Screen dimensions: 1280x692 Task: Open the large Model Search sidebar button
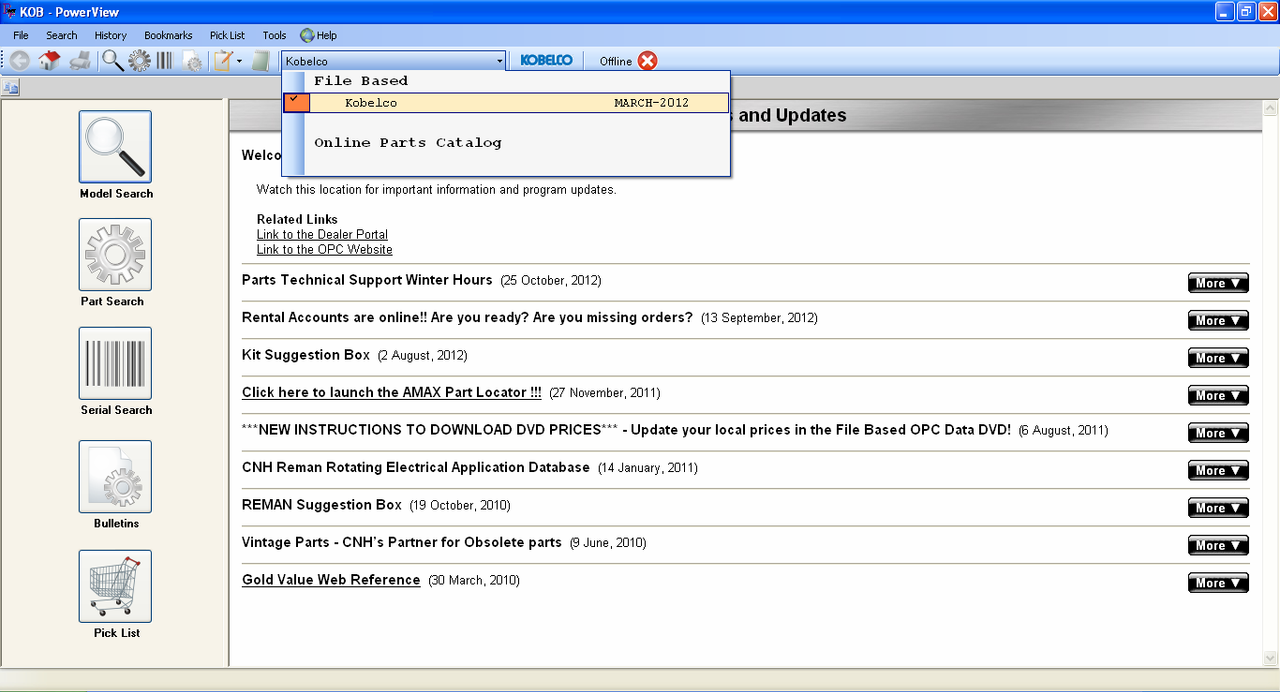coord(116,147)
